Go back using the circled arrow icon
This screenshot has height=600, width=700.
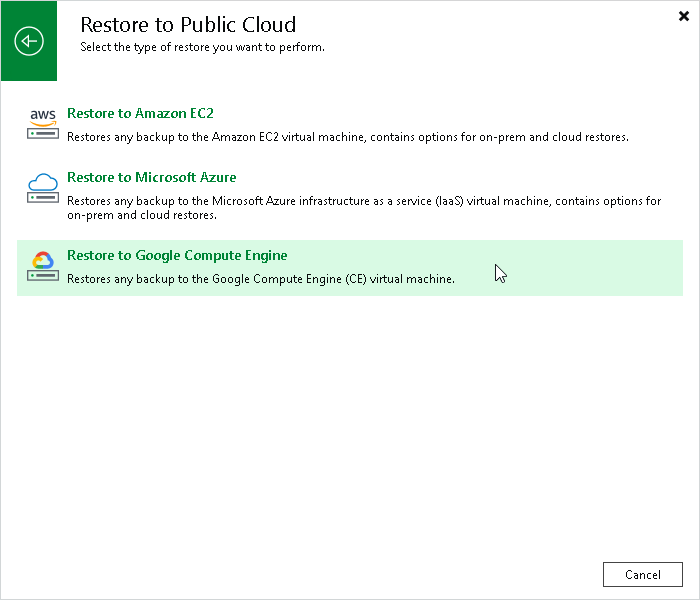tap(29, 41)
